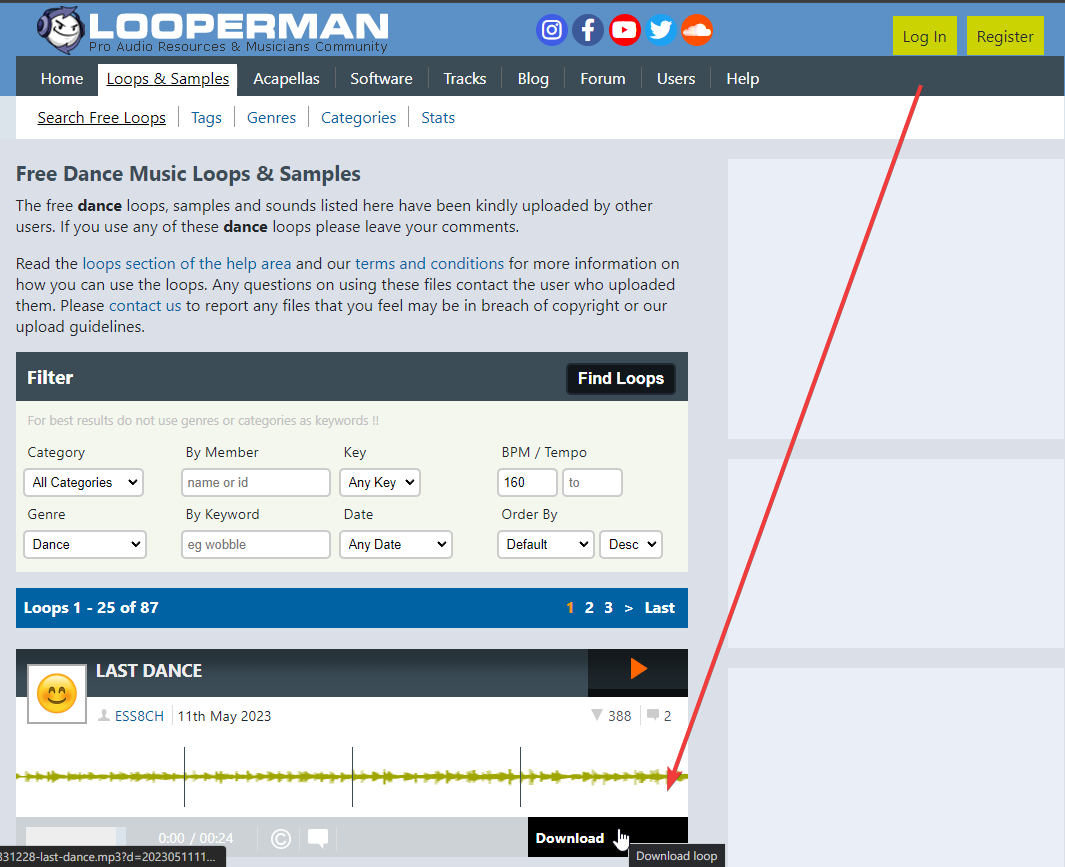Open the Any Date dropdown
Image resolution: width=1065 pixels, height=867 pixels.
[x=397, y=544]
